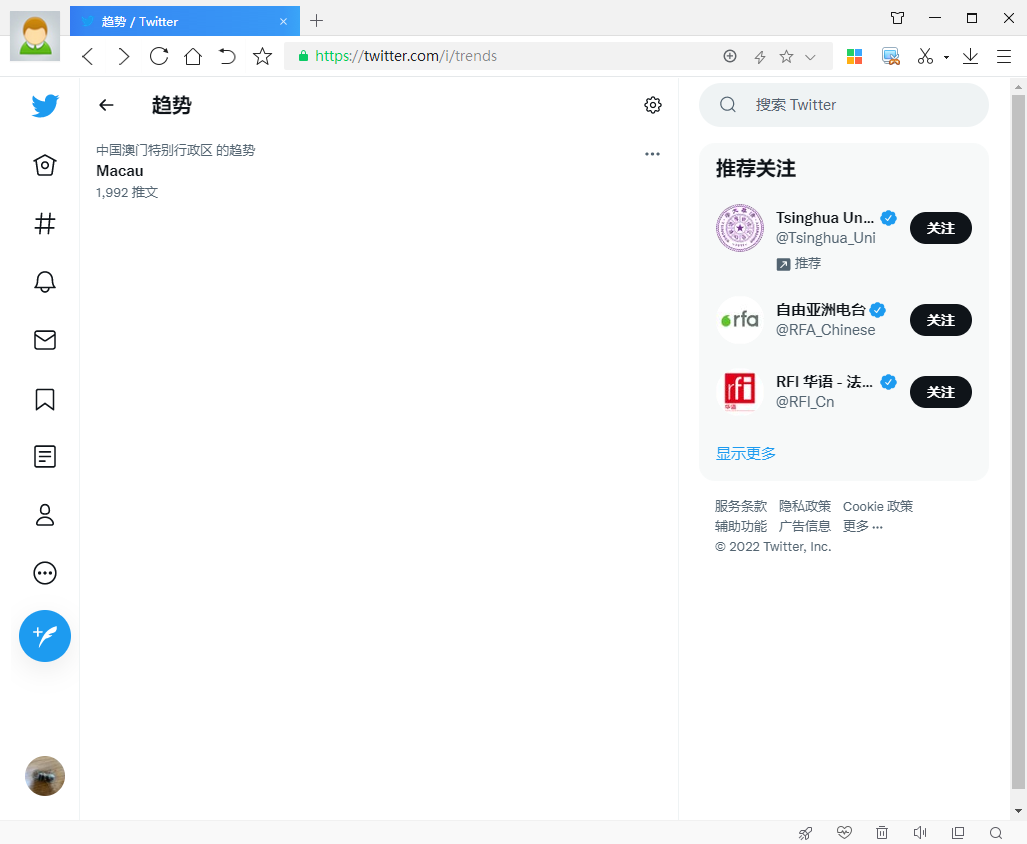The width and height of the screenshot is (1027, 844).
Task: Open 广告信息 footer link
Action: (x=804, y=526)
